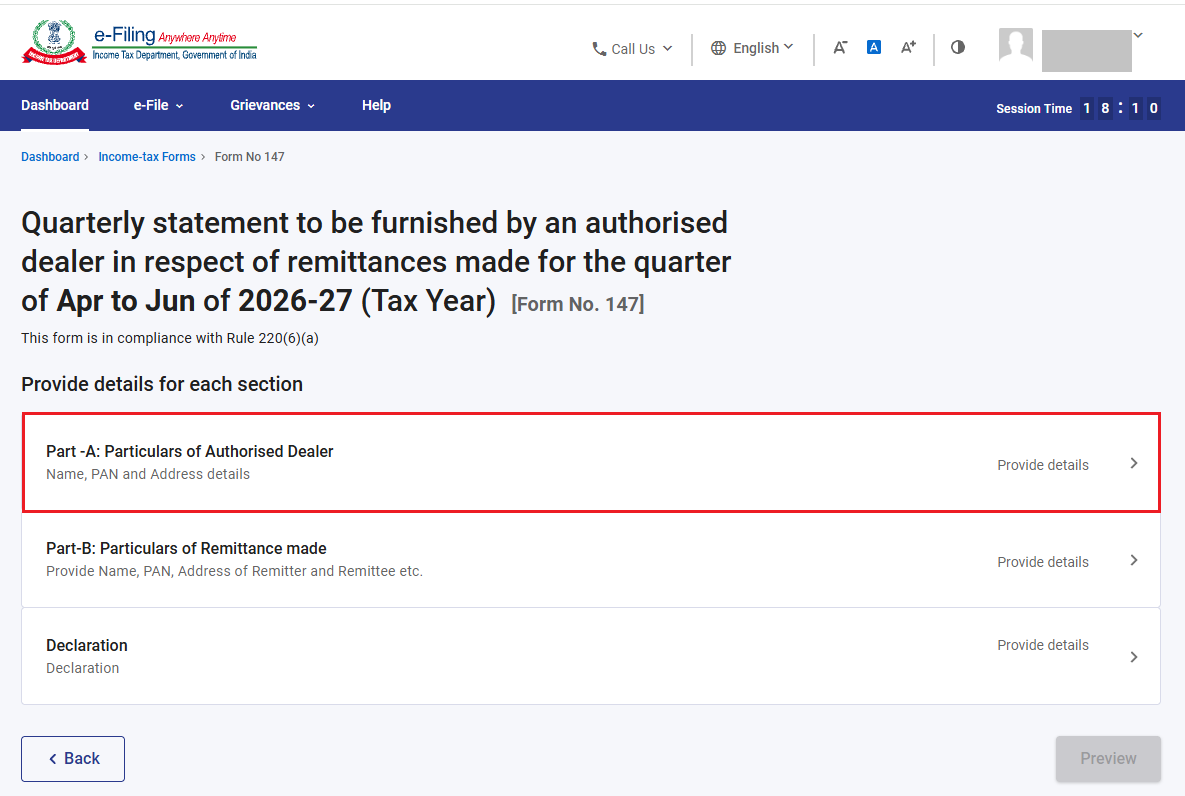This screenshot has width=1185, height=796.
Task: Increase font size with A+ icon
Action: point(908,48)
